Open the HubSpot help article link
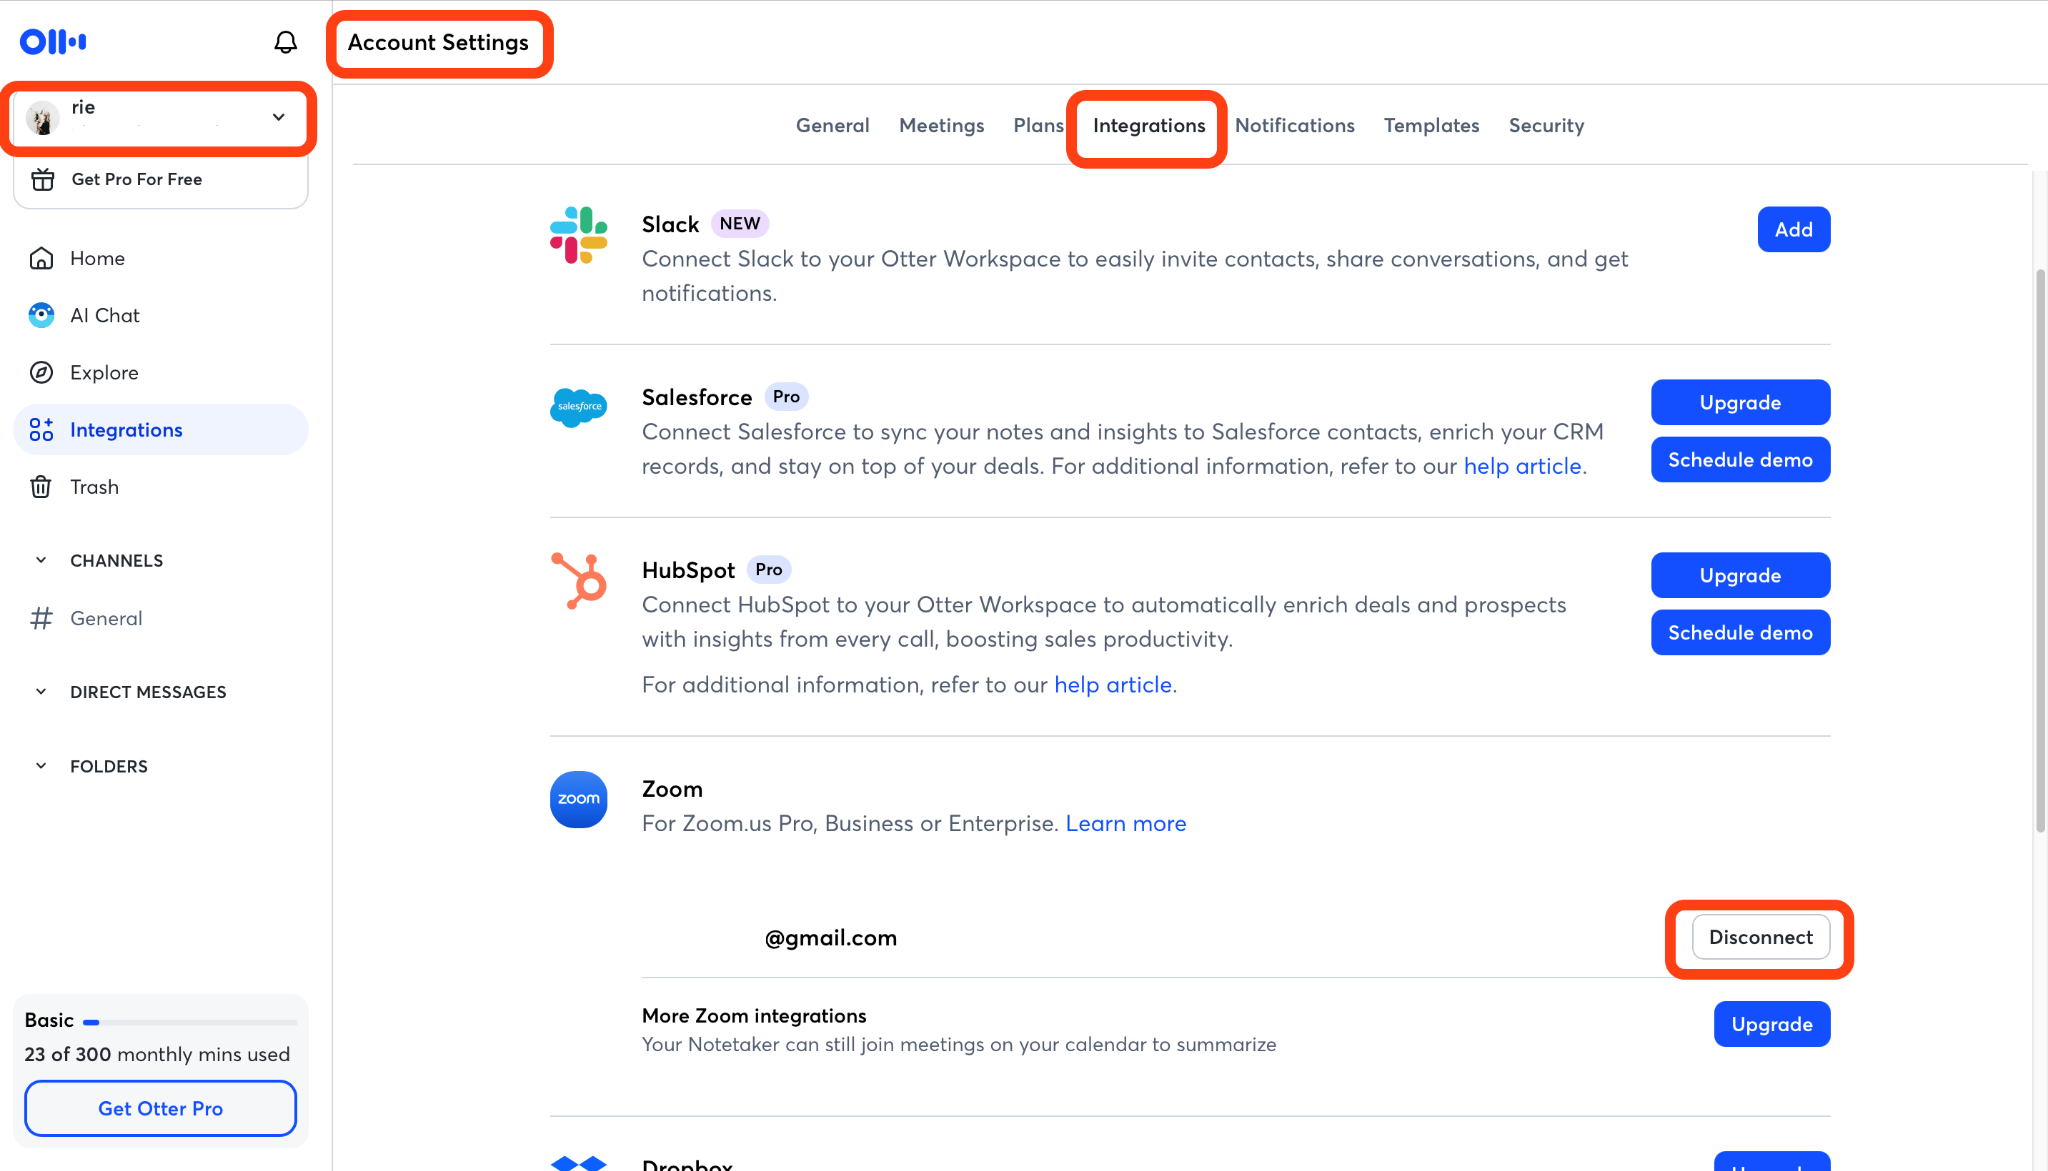Image resolution: width=2048 pixels, height=1171 pixels. (1113, 685)
